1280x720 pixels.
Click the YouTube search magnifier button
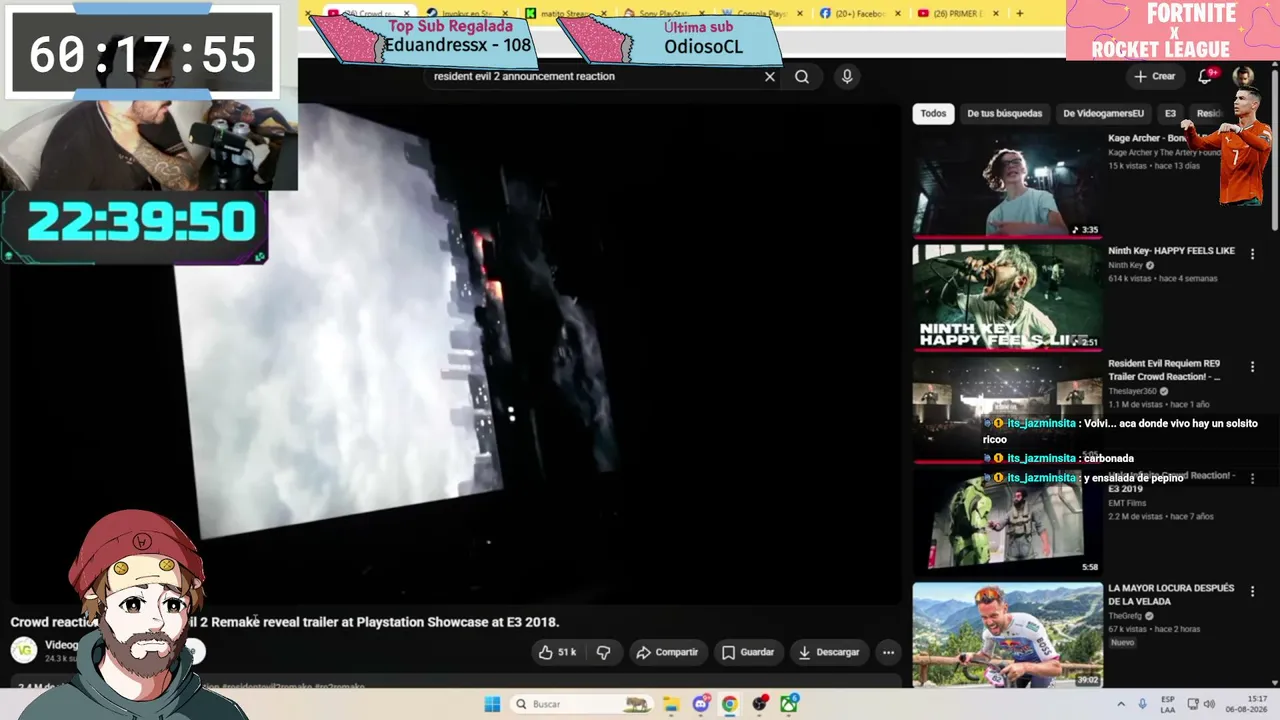(x=802, y=76)
